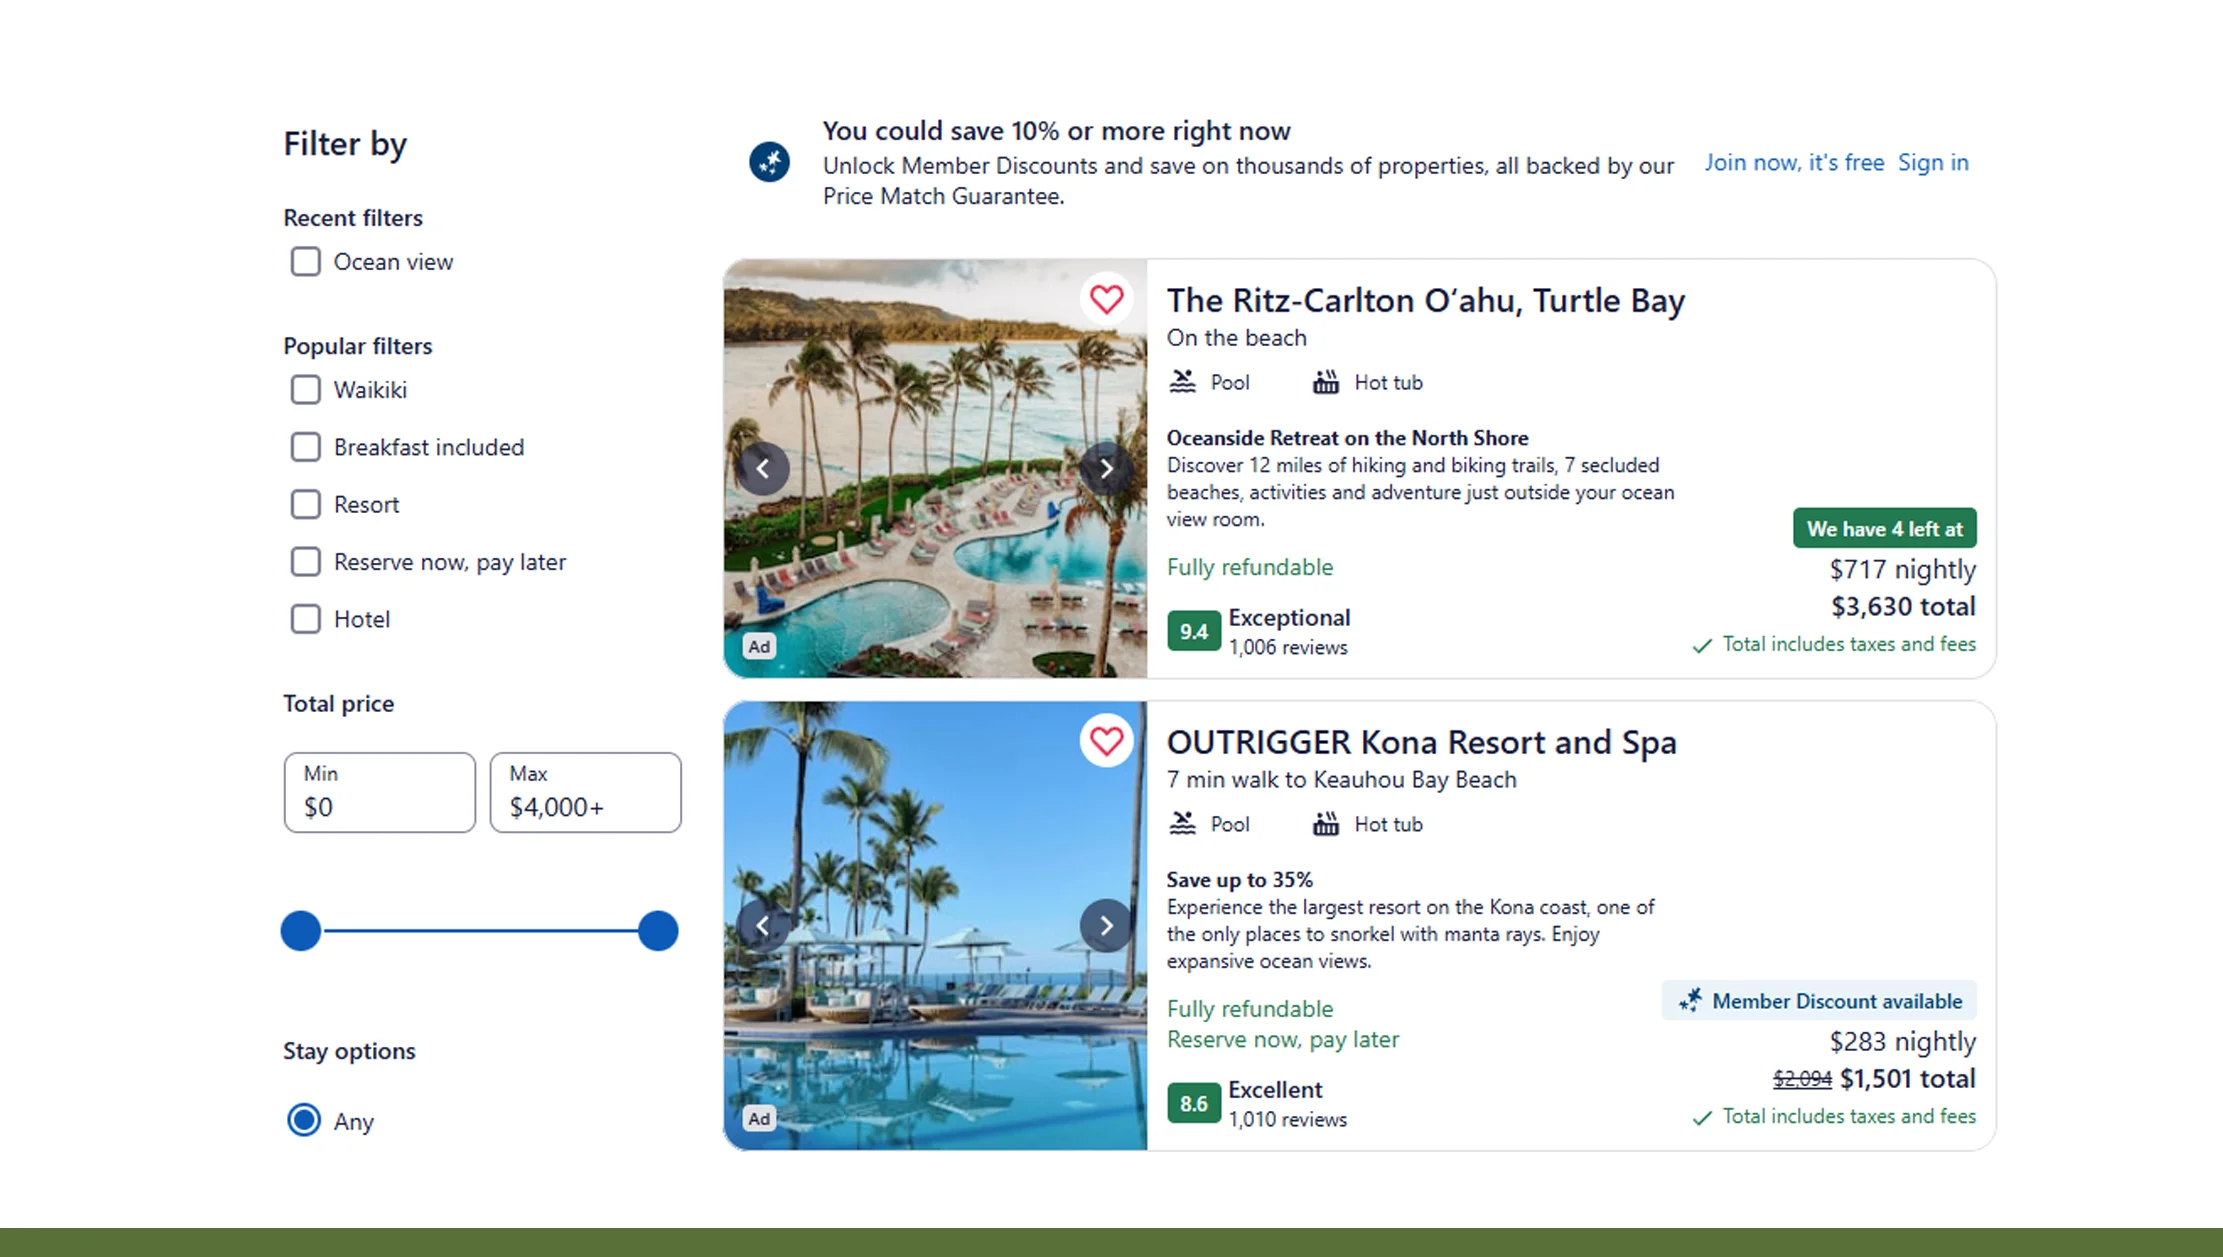Viewport: 2223px width, 1257px height.
Task: Show next photo of Ritz-Carlton Turtle Bay
Action: click(1106, 468)
